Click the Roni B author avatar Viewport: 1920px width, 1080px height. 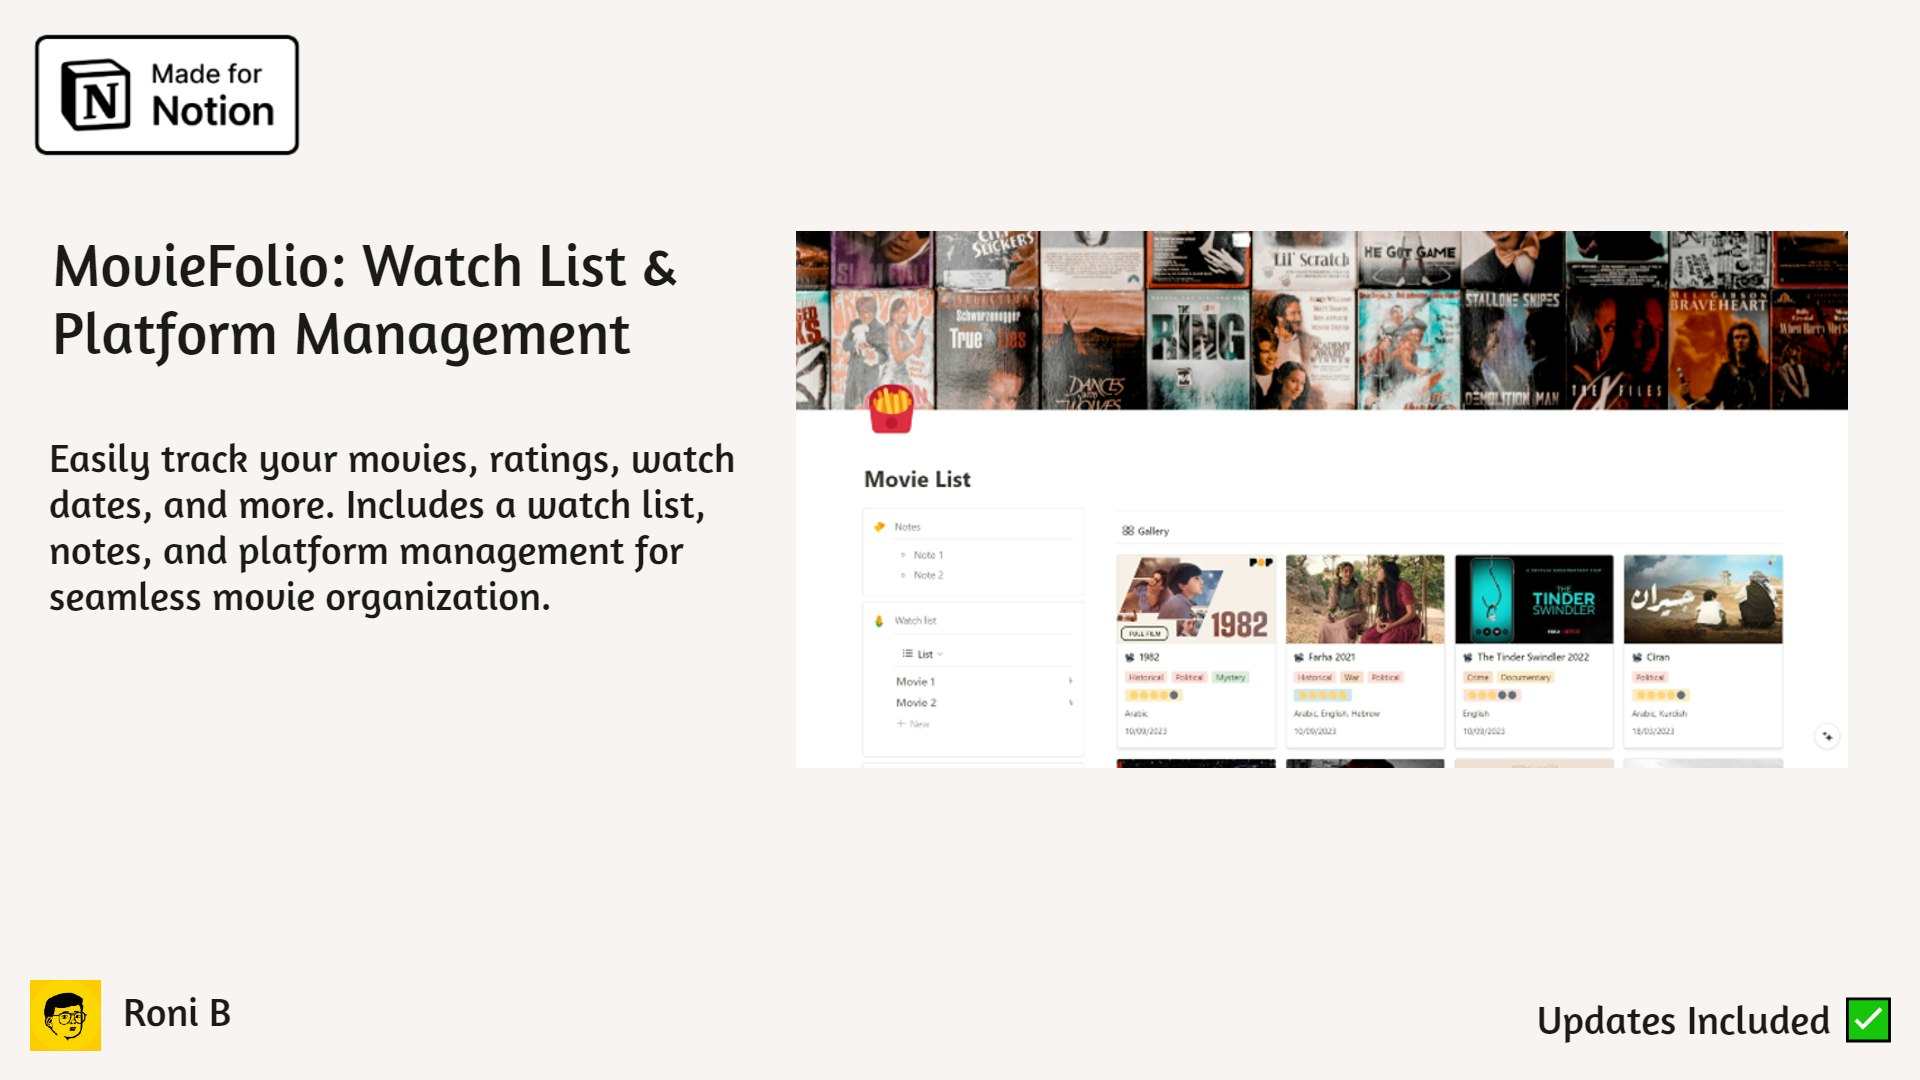point(65,1015)
